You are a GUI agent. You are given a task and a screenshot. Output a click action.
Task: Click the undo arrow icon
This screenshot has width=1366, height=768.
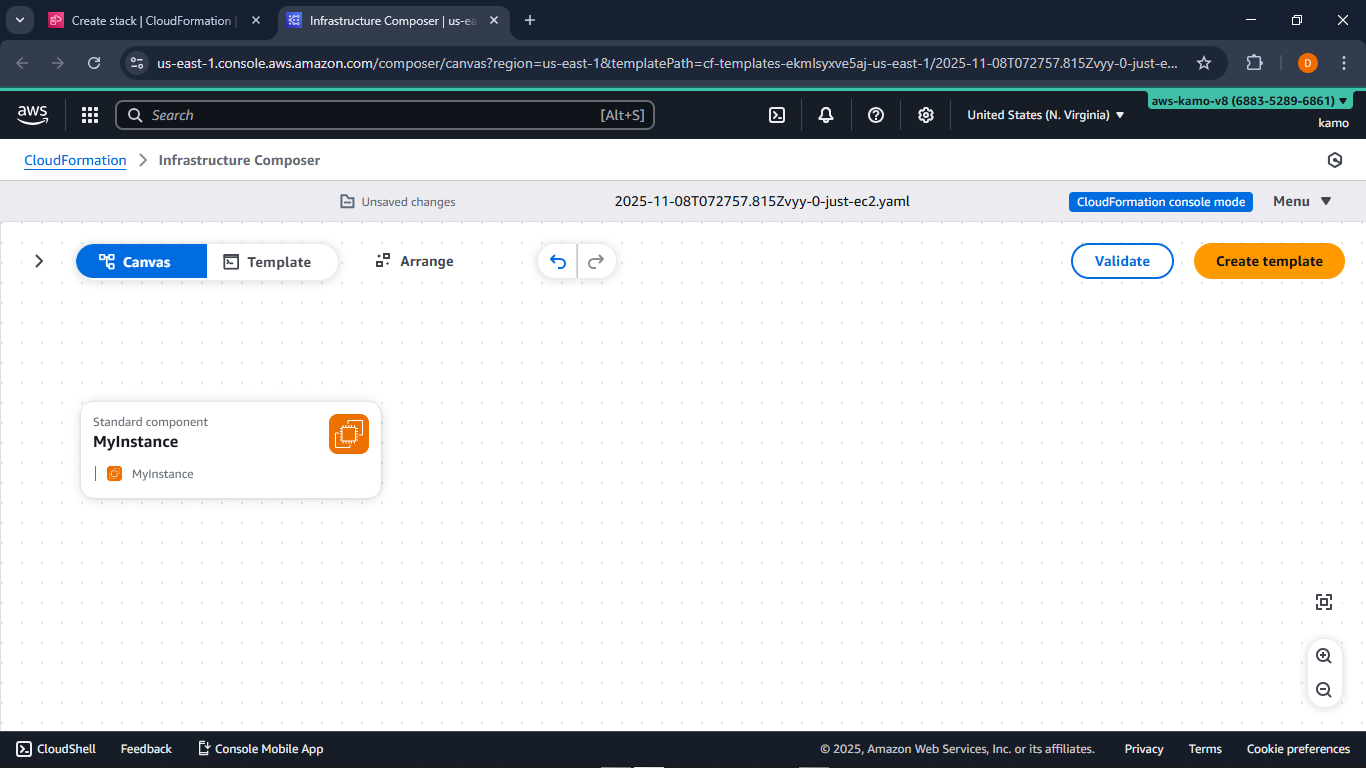click(557, 261)
